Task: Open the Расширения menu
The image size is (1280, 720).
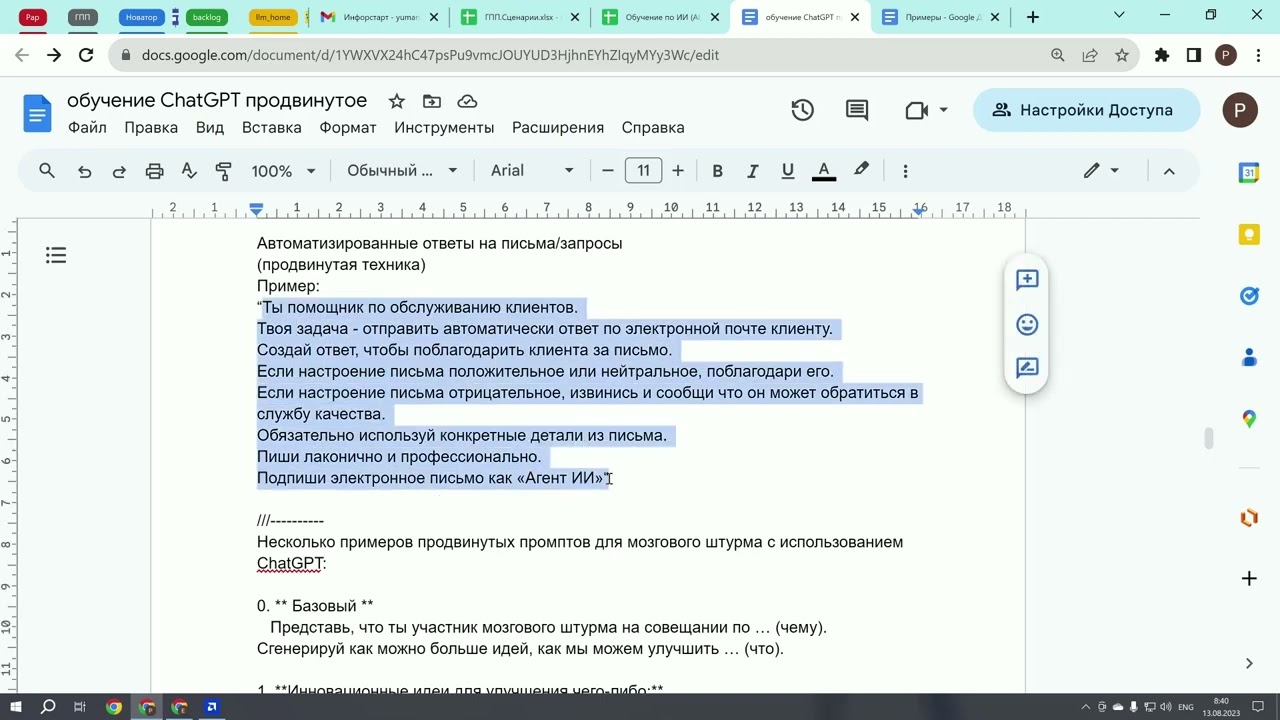Action: (x=558, y=127)
